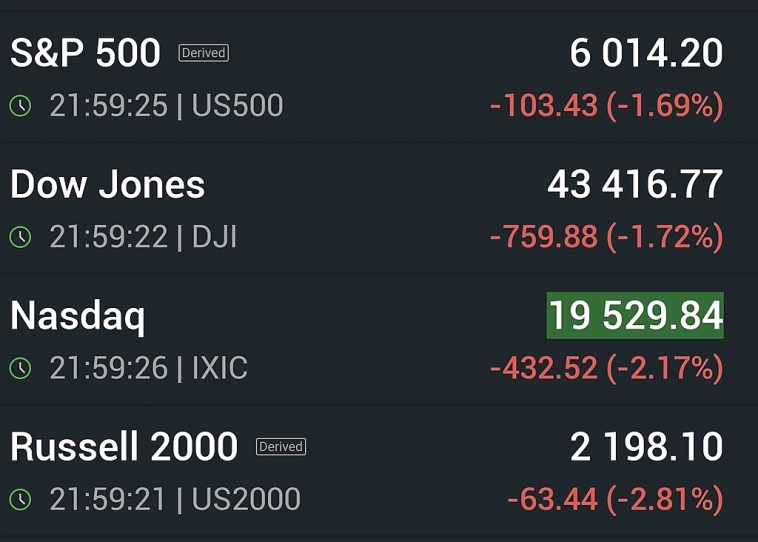Click the IXIC ticker symbol
Viewport: 758px width, 542px height.
point(219,368)
